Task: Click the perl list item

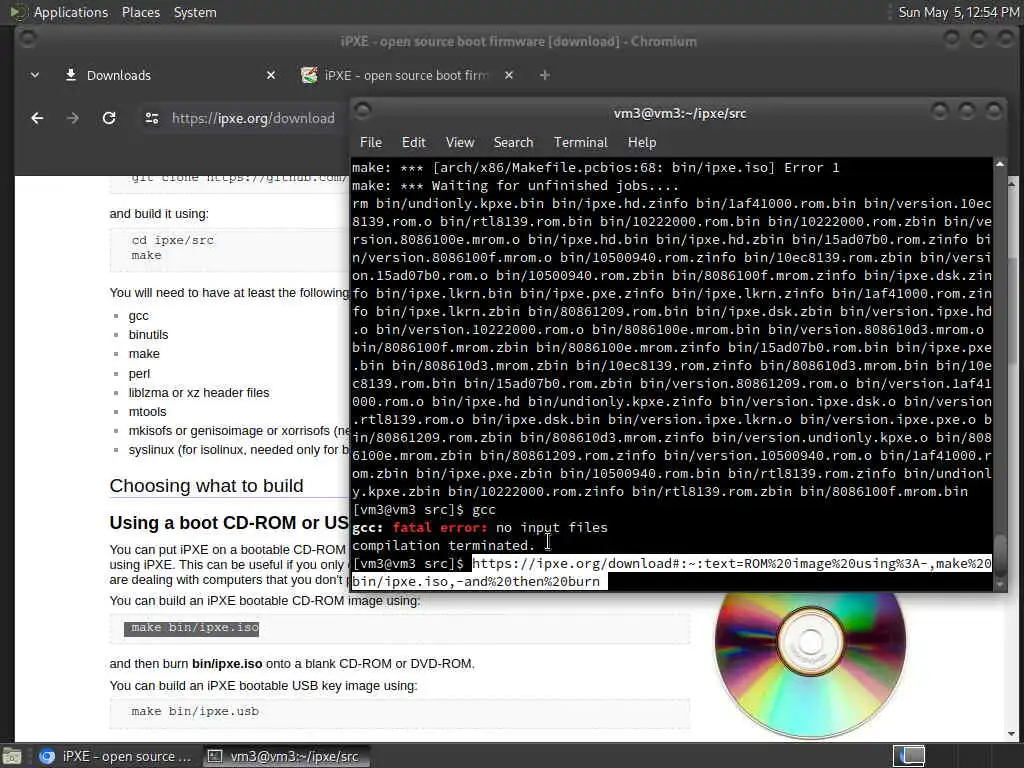Action: (x=139, y=374)
